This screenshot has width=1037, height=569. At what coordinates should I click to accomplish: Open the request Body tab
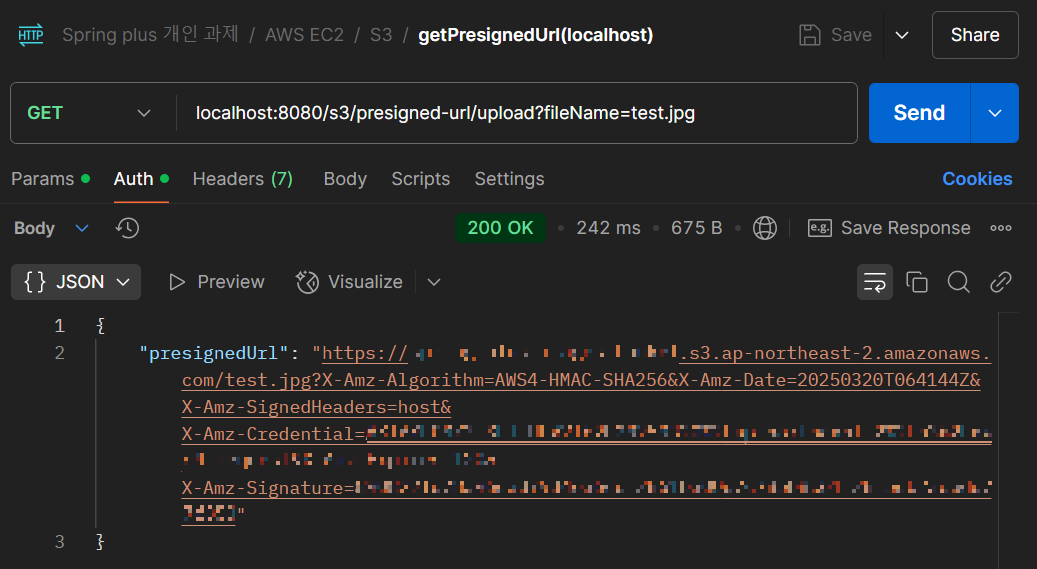click(x=345, y=179)
